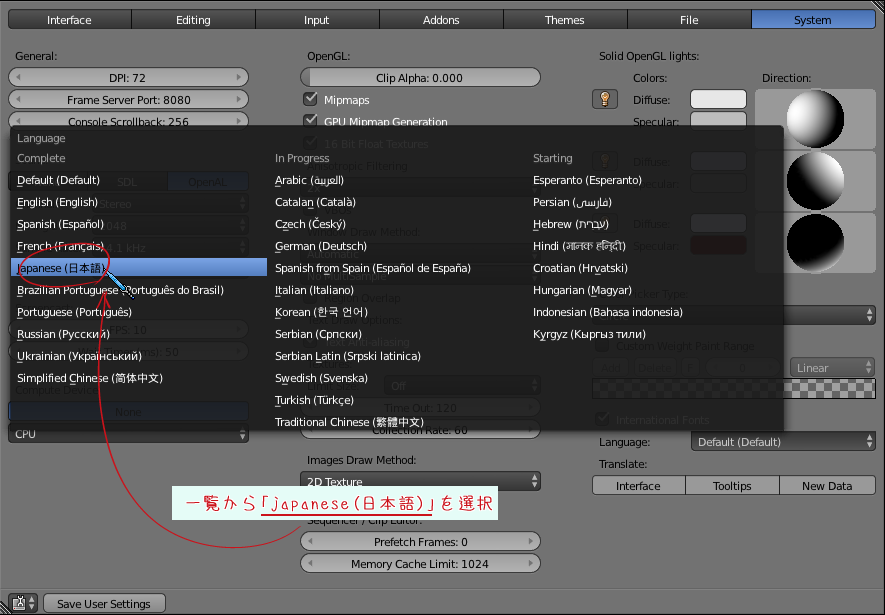Select Traditional Chinese (繁體中文)
Image resolution: width=885 pixels, height=615 pixels.
(397, 422)
